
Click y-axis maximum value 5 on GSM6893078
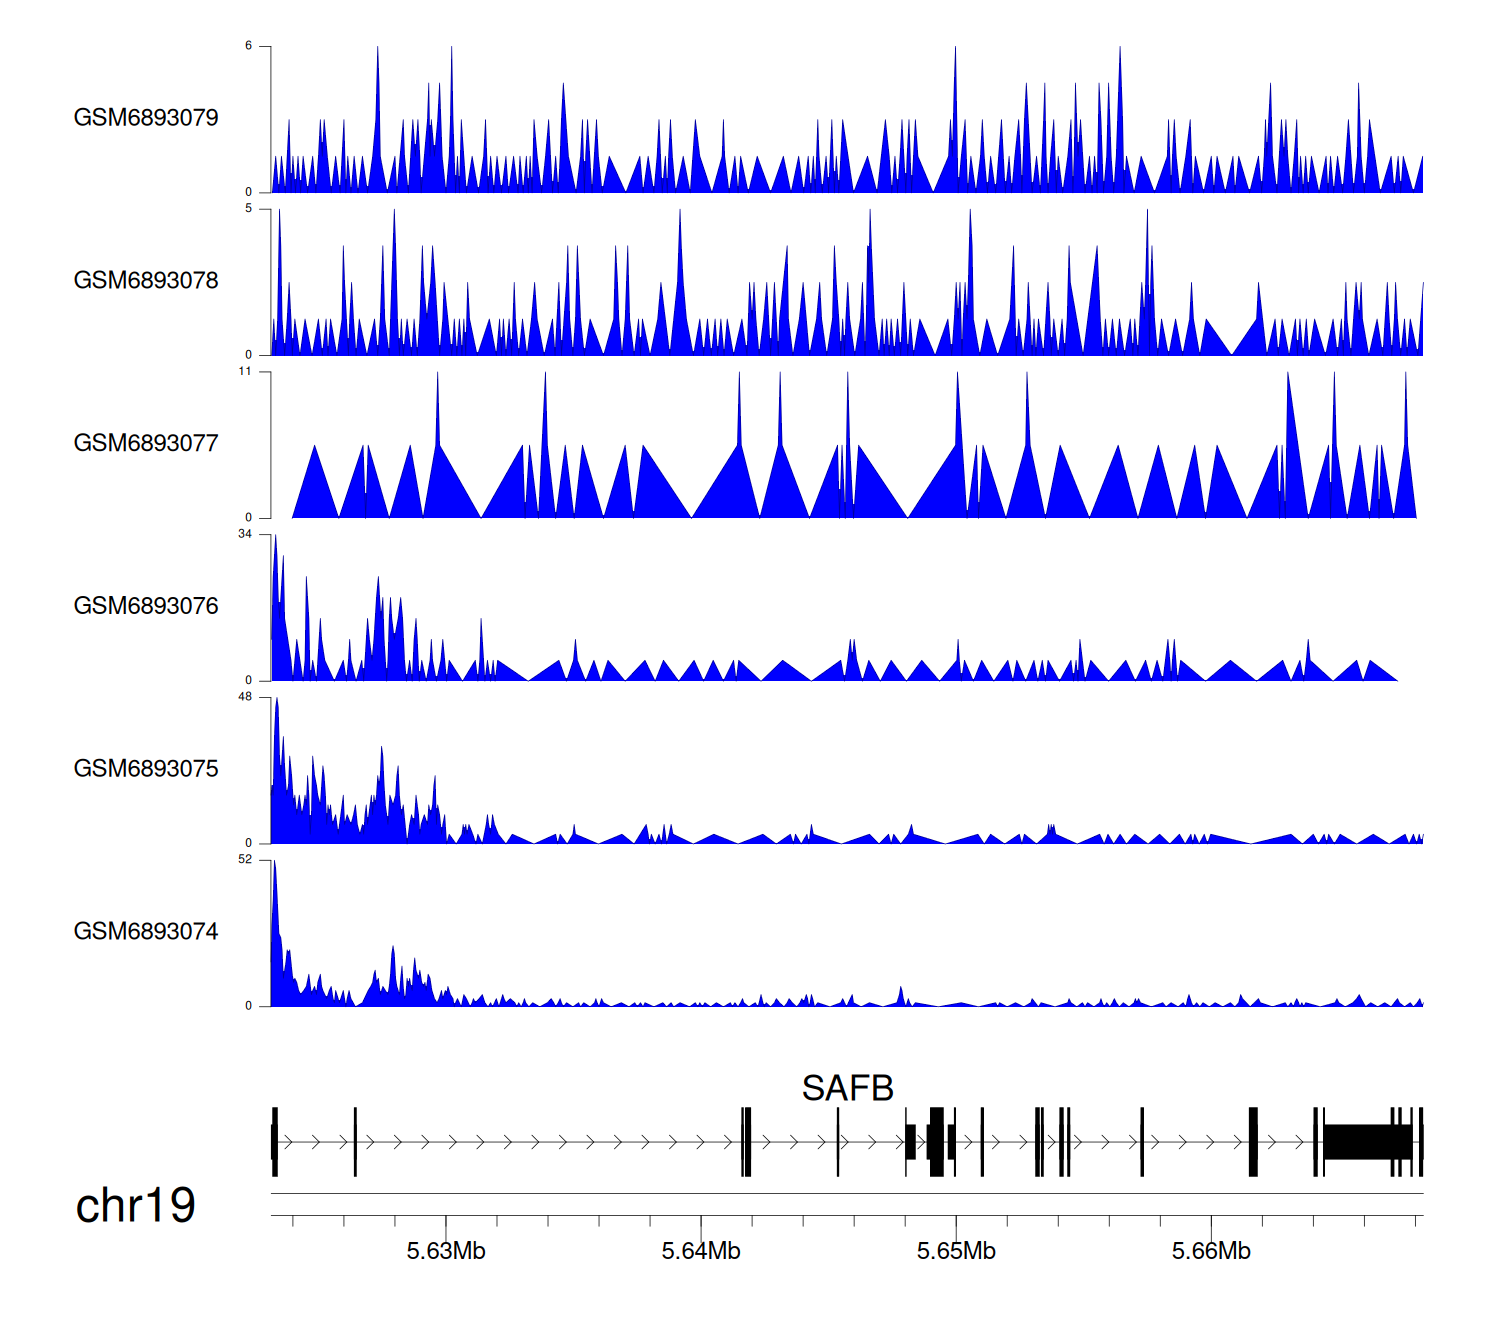tap(249, 209)
